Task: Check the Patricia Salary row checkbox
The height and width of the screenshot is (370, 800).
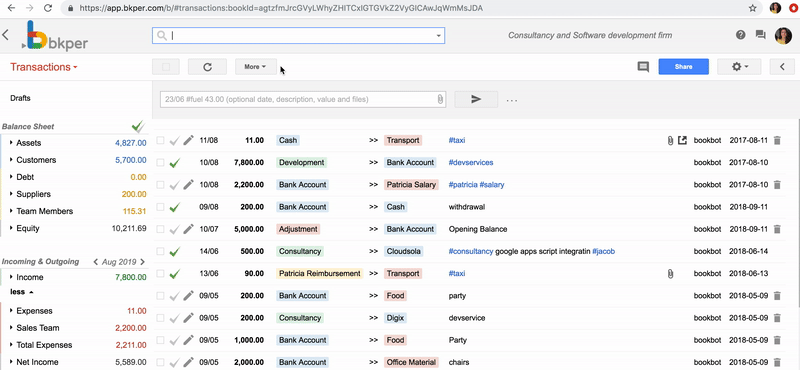Action: click(x=160, y=185)
